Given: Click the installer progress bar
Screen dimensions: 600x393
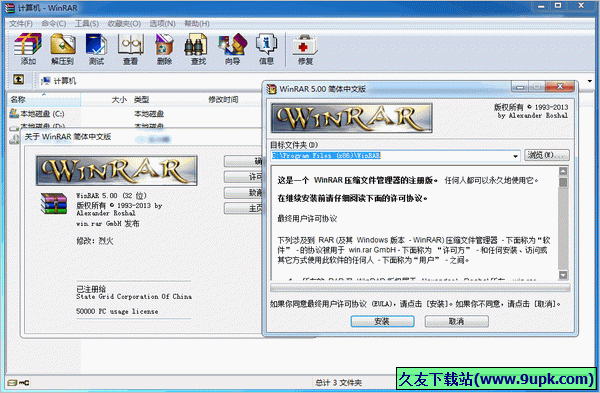Looking at the screenshot, I should pyautogui.click(x=420, y=288).
